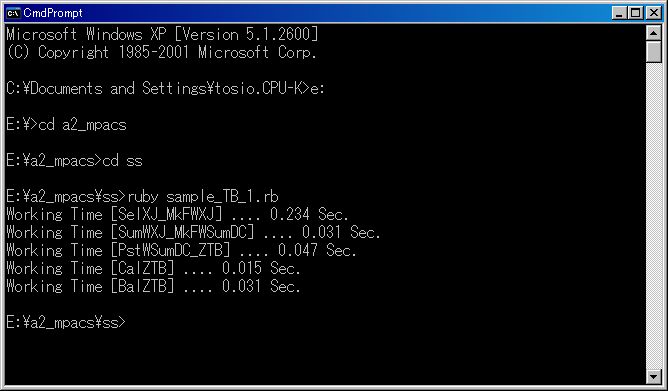The height and width of the screenshot is (391, 668).
Task: Click the CalZTB working time line
Action: click(153, 268)
